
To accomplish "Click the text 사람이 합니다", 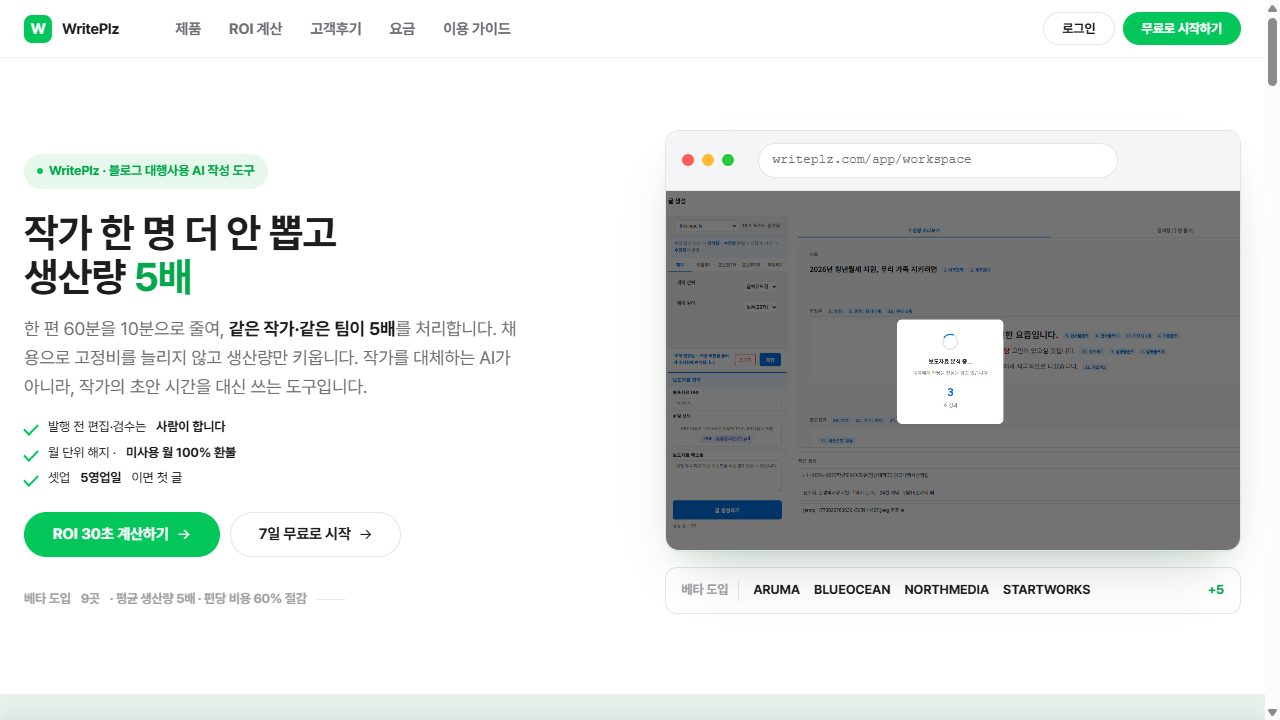I will tap(190, 426).
